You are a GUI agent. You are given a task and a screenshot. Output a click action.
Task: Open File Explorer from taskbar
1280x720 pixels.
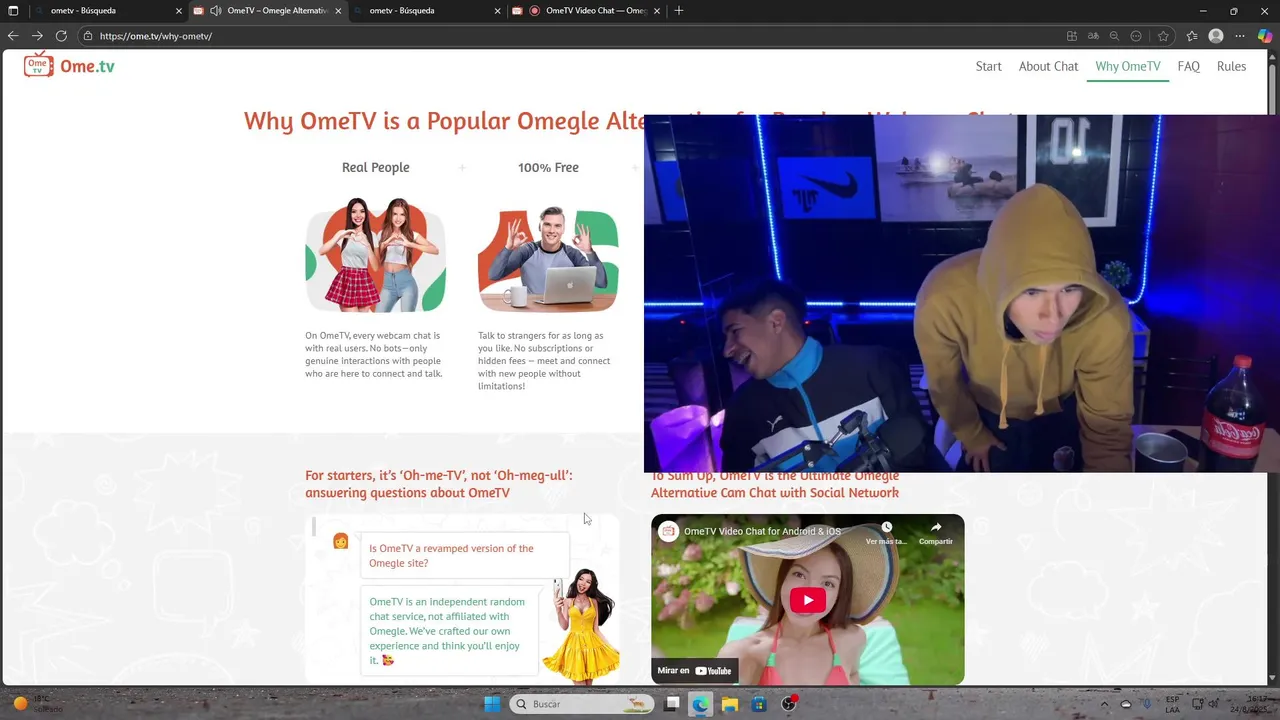point(729,704)
